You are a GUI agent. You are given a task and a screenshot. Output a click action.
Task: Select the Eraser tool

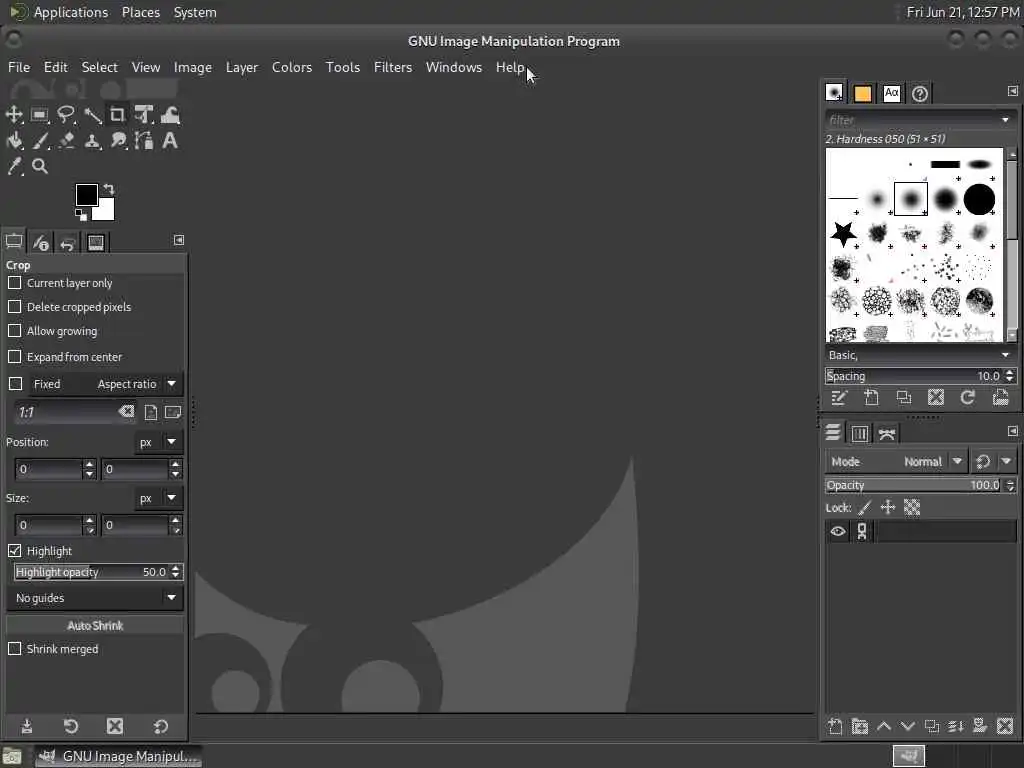pos(65,140)
